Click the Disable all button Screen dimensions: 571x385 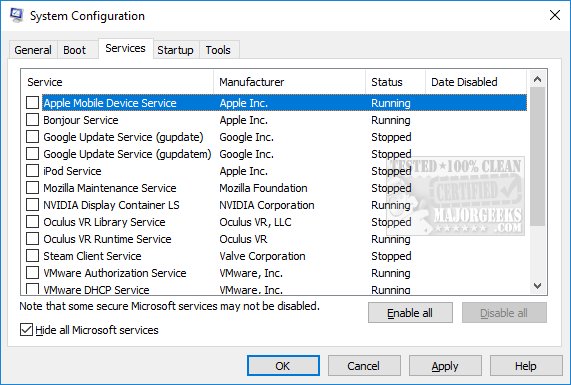pyautogui.click(x=504, y=313)
